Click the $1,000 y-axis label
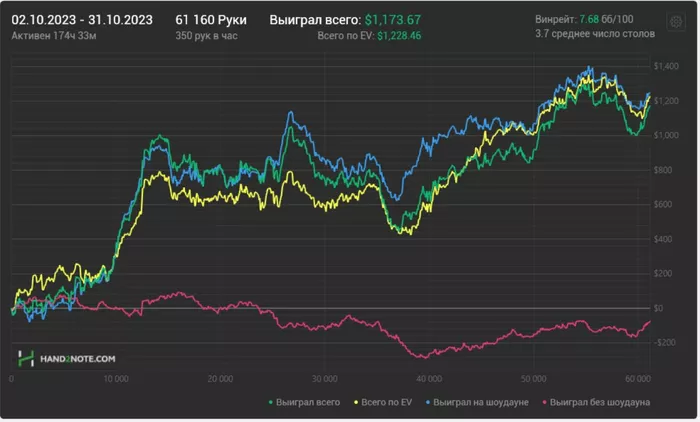Screen dimensions: 700x422 pyautogui.click(x=666, y=135)
